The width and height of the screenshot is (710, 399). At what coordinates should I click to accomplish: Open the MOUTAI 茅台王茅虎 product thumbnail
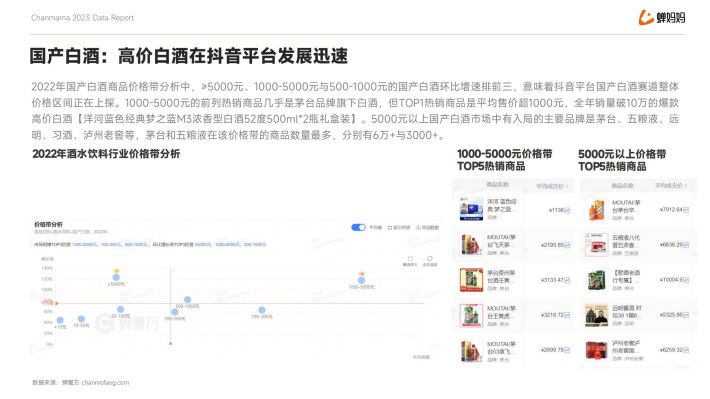(x=471, y=315)
